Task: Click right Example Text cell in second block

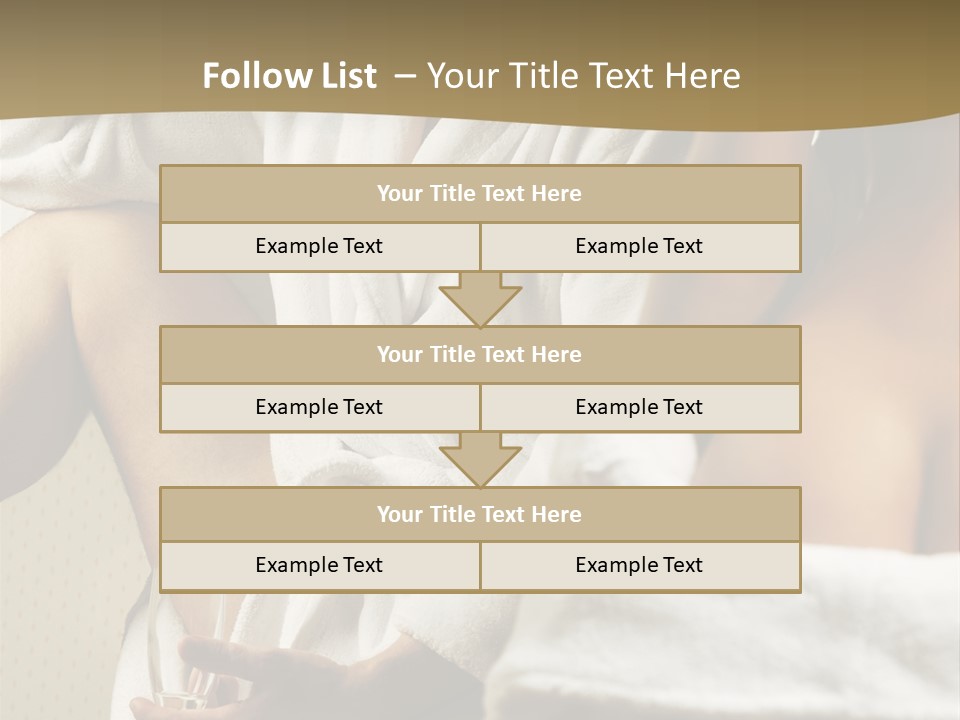Action: (x=639, y=408)
